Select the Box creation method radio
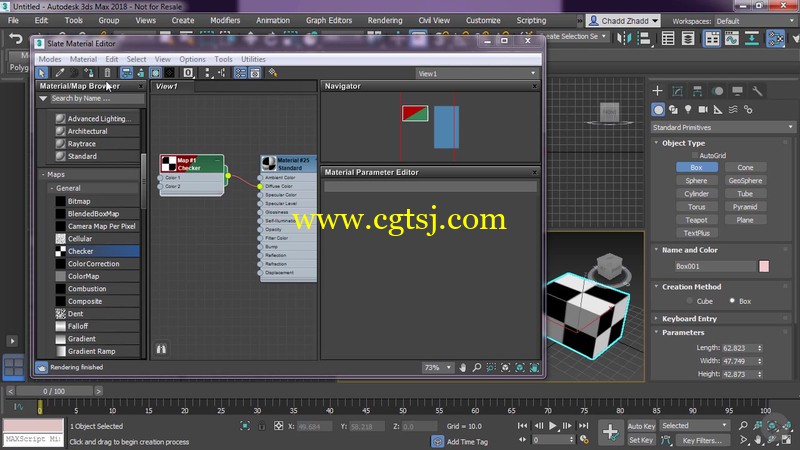 [732, 301]
